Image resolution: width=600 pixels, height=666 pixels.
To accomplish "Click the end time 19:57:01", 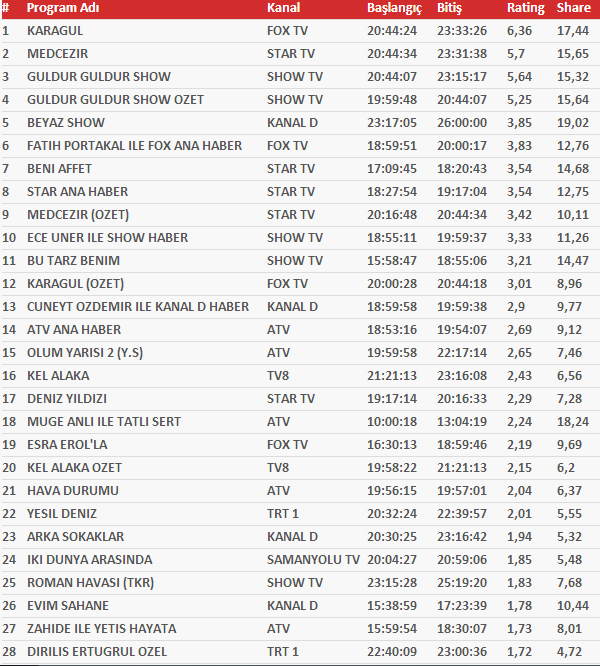I will coord(462,490).
